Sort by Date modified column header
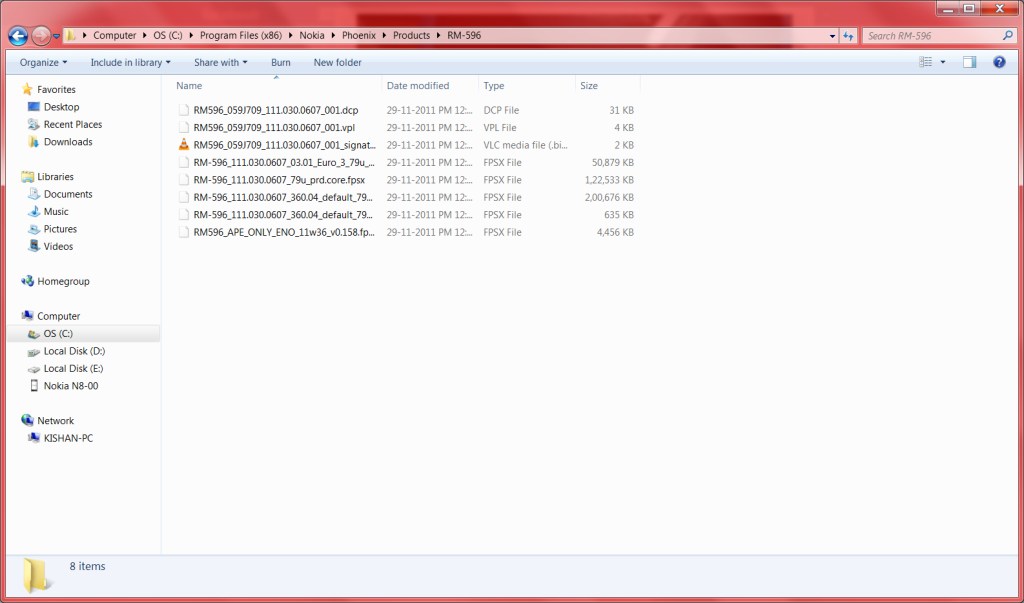The height and width of the screenshot is (603, 1024). tap(430, 86)
